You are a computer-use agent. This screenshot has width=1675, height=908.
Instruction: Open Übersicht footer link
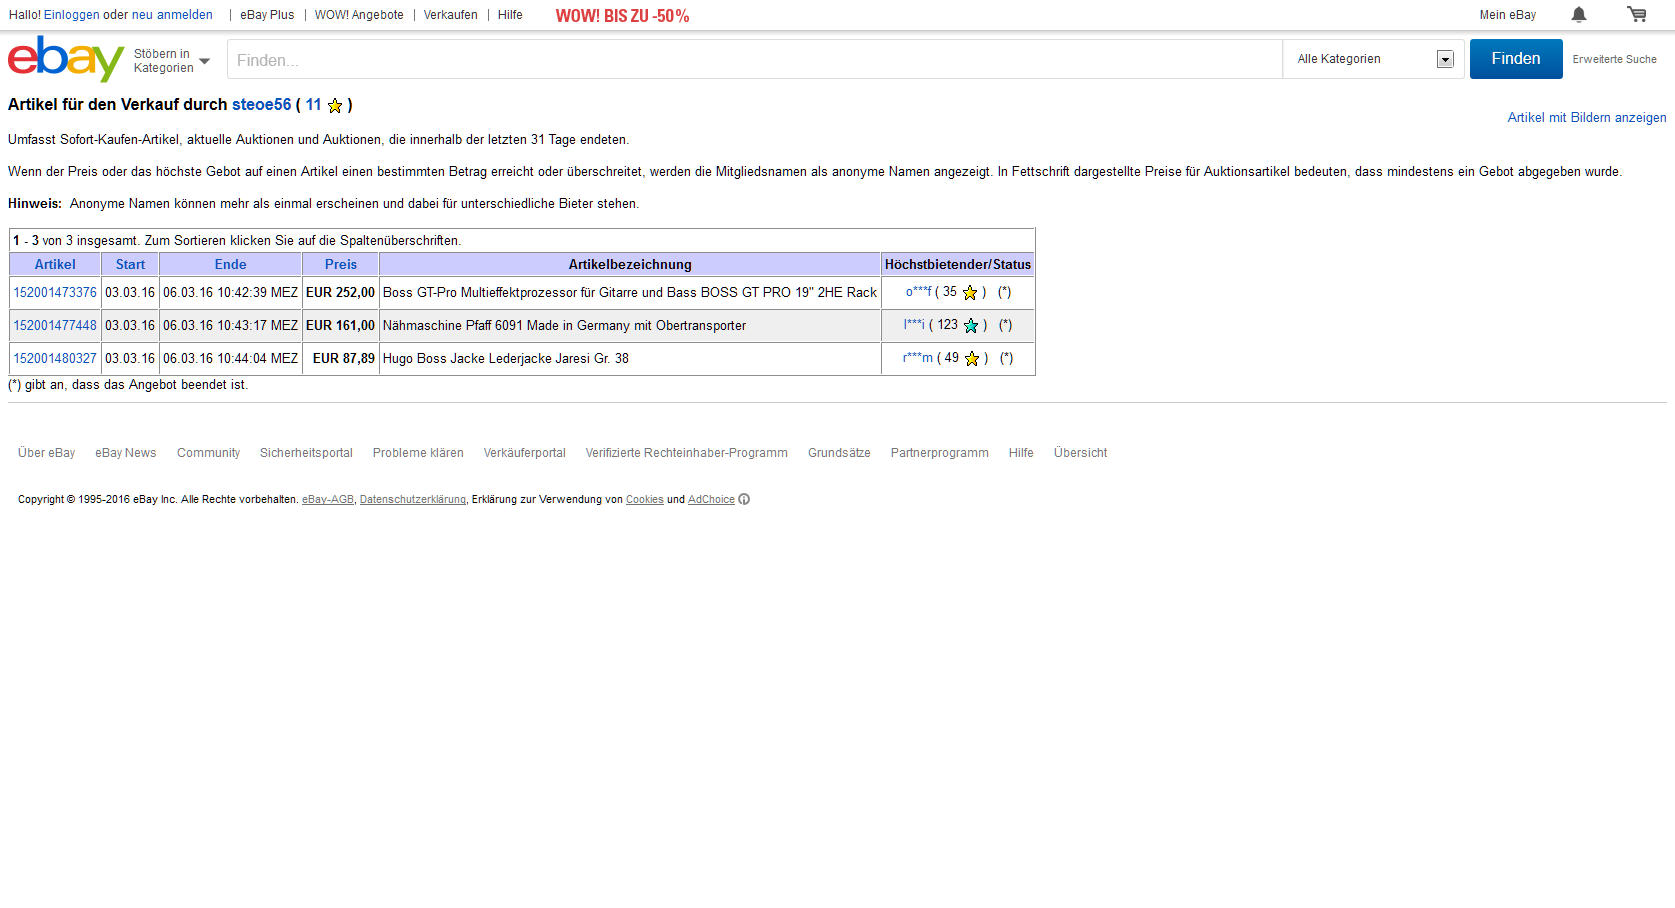point(1080,453)
